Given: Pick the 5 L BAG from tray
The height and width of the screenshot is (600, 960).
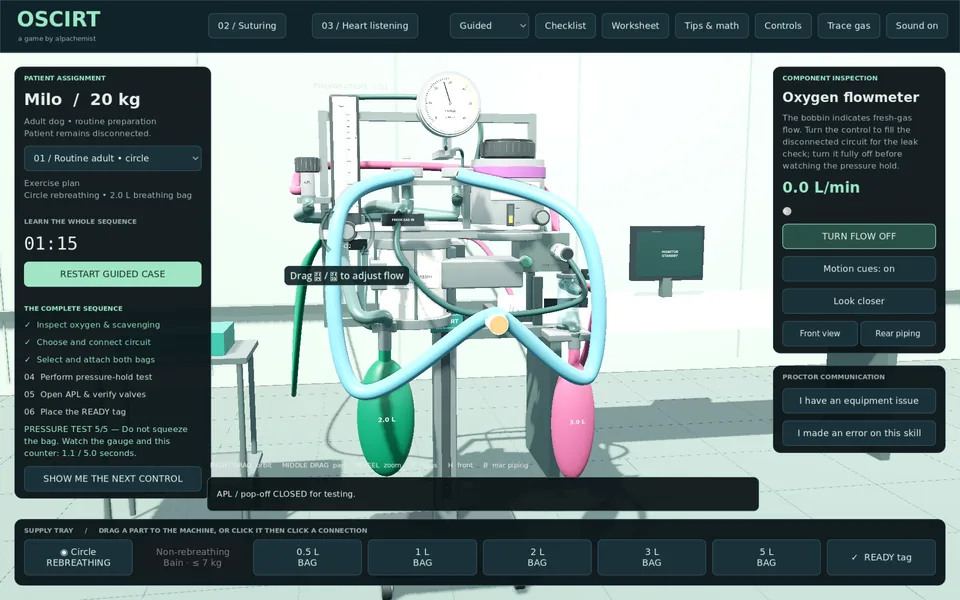Looking at the screenshot, I should 766,557.
